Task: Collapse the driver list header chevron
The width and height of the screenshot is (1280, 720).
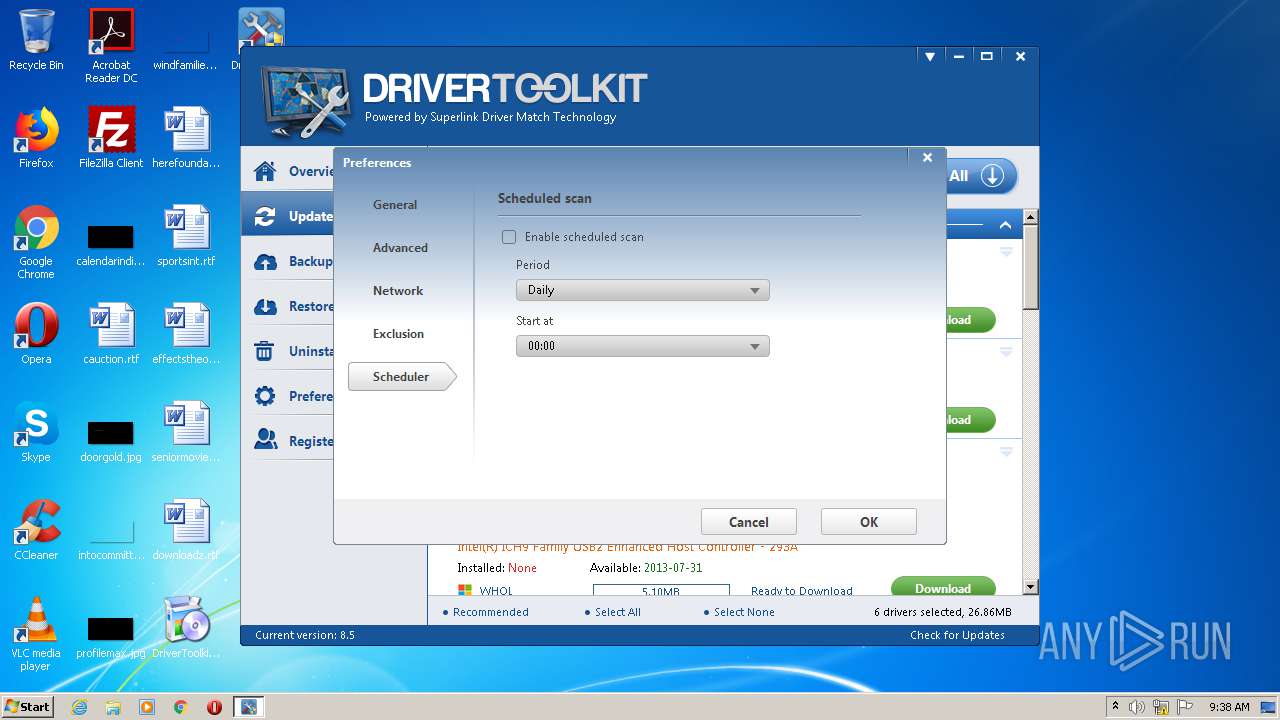Action: pyautogui.click(x=1005, y=225)
